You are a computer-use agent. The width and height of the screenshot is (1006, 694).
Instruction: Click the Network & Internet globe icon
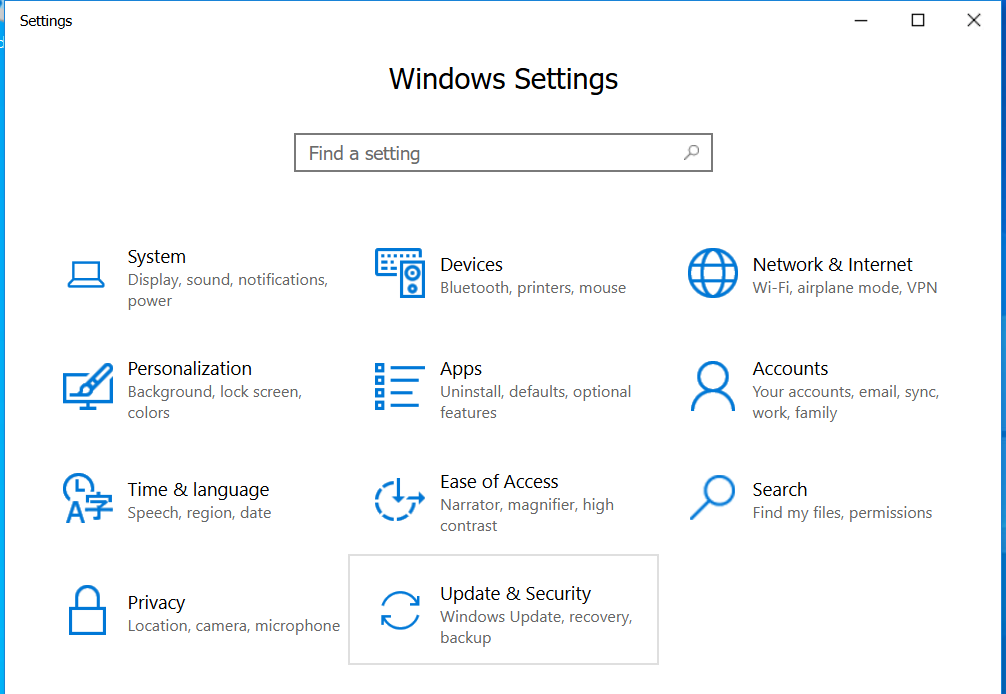pos(712,273)
